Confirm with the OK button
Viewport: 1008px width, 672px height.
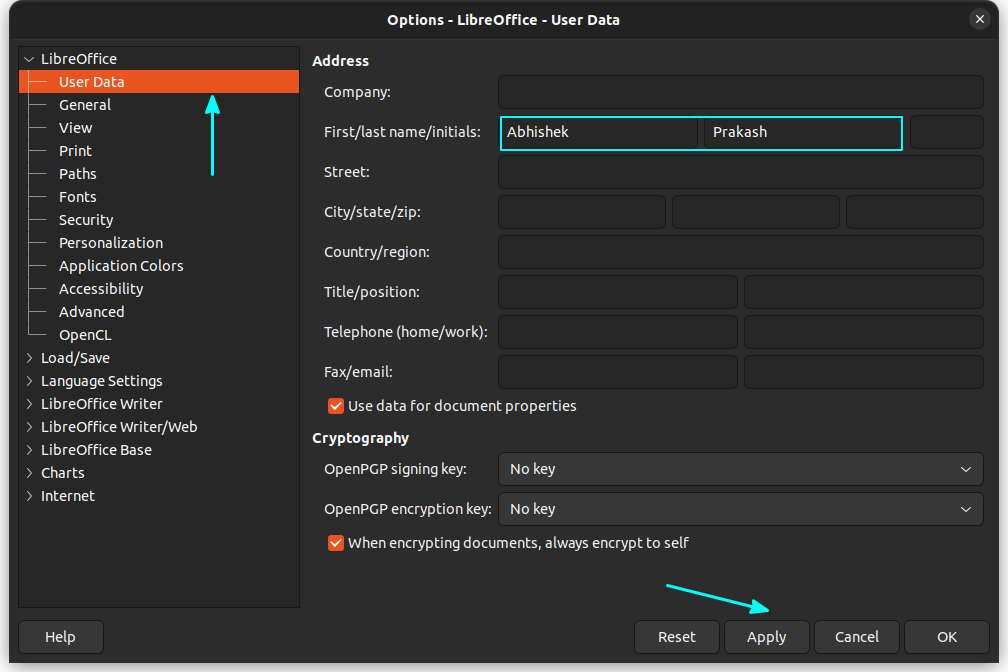click(x=947, y=637)
